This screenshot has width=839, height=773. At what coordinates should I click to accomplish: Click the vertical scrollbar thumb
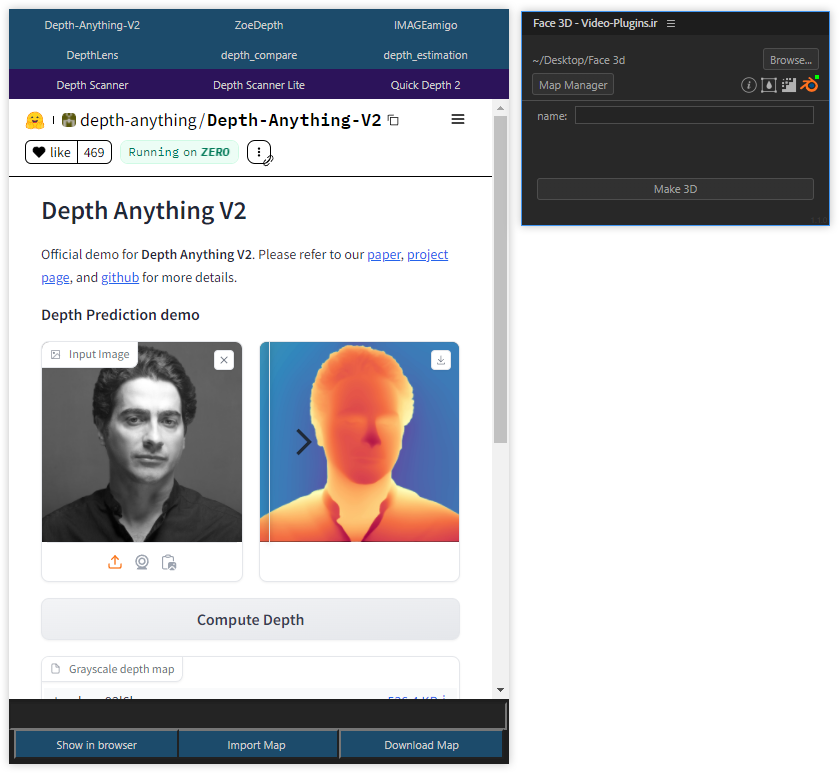pos(500,279)
